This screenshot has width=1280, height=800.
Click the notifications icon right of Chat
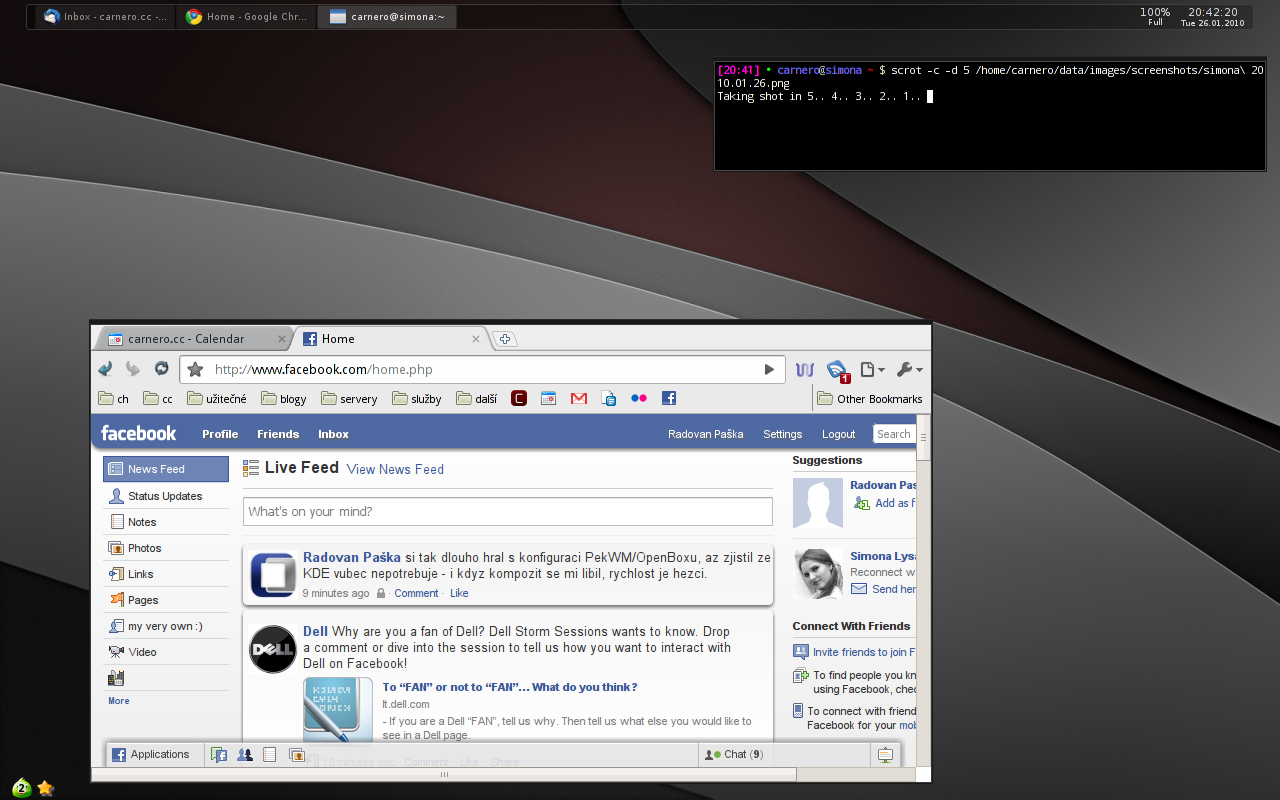[x=885, y=755]
